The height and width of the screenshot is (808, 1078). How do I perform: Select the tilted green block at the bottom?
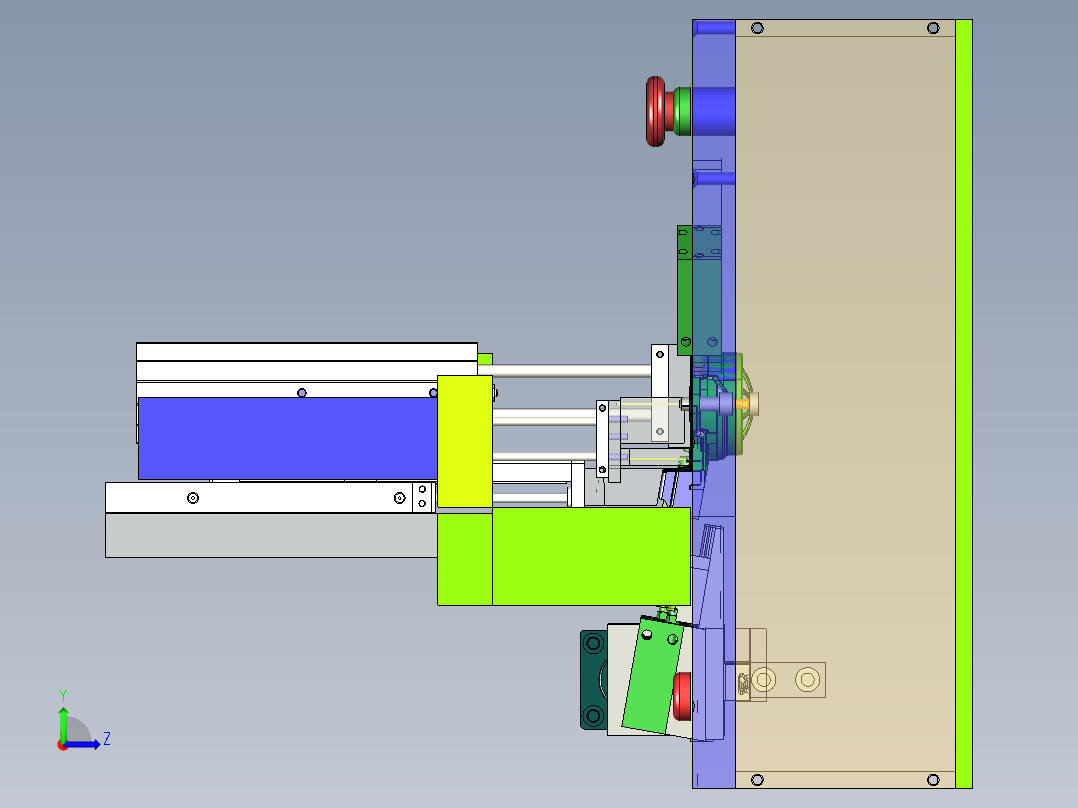pyautogui.click(x=651, y=675)
